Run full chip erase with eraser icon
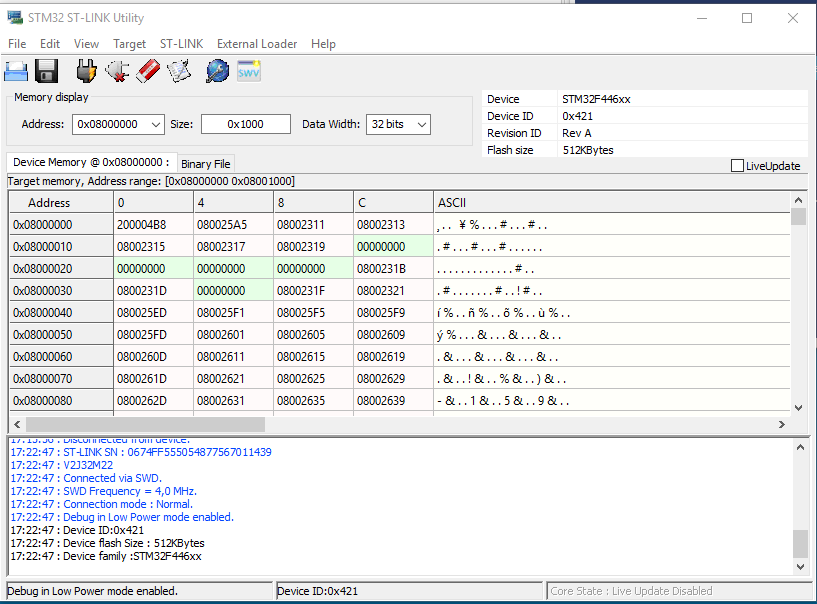The image size is (817, 604). coord(148,71)
